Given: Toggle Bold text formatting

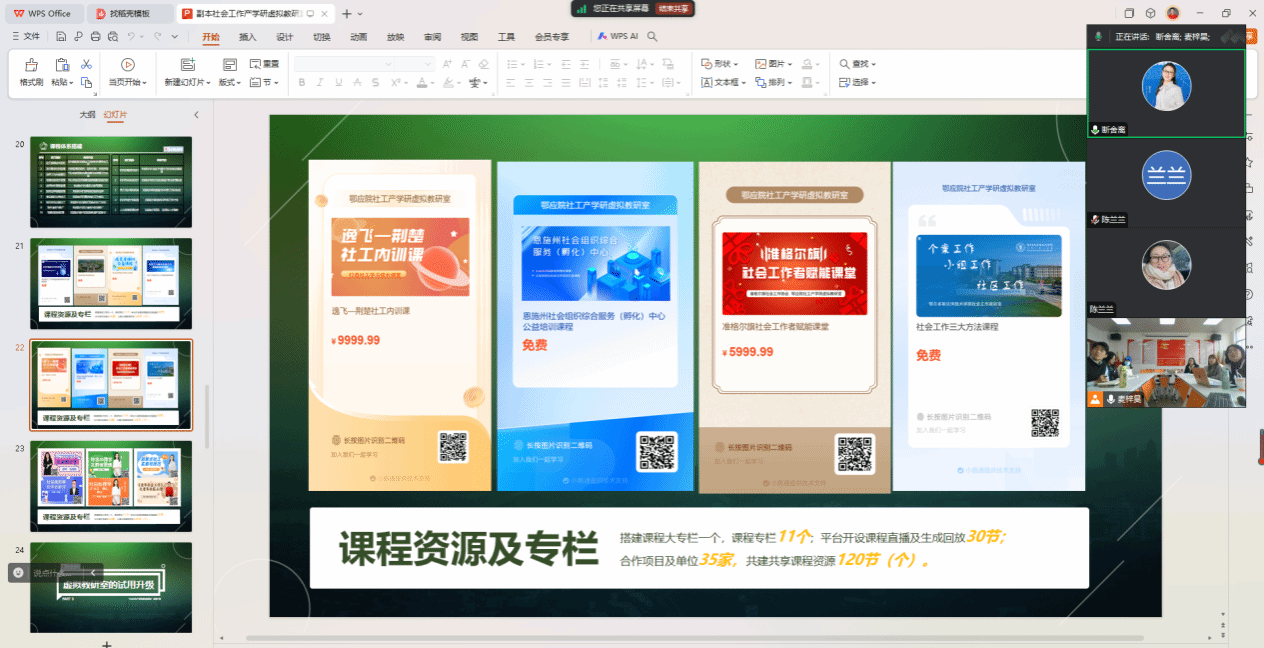Looking at the screenshot, I should tap(300, 83).
